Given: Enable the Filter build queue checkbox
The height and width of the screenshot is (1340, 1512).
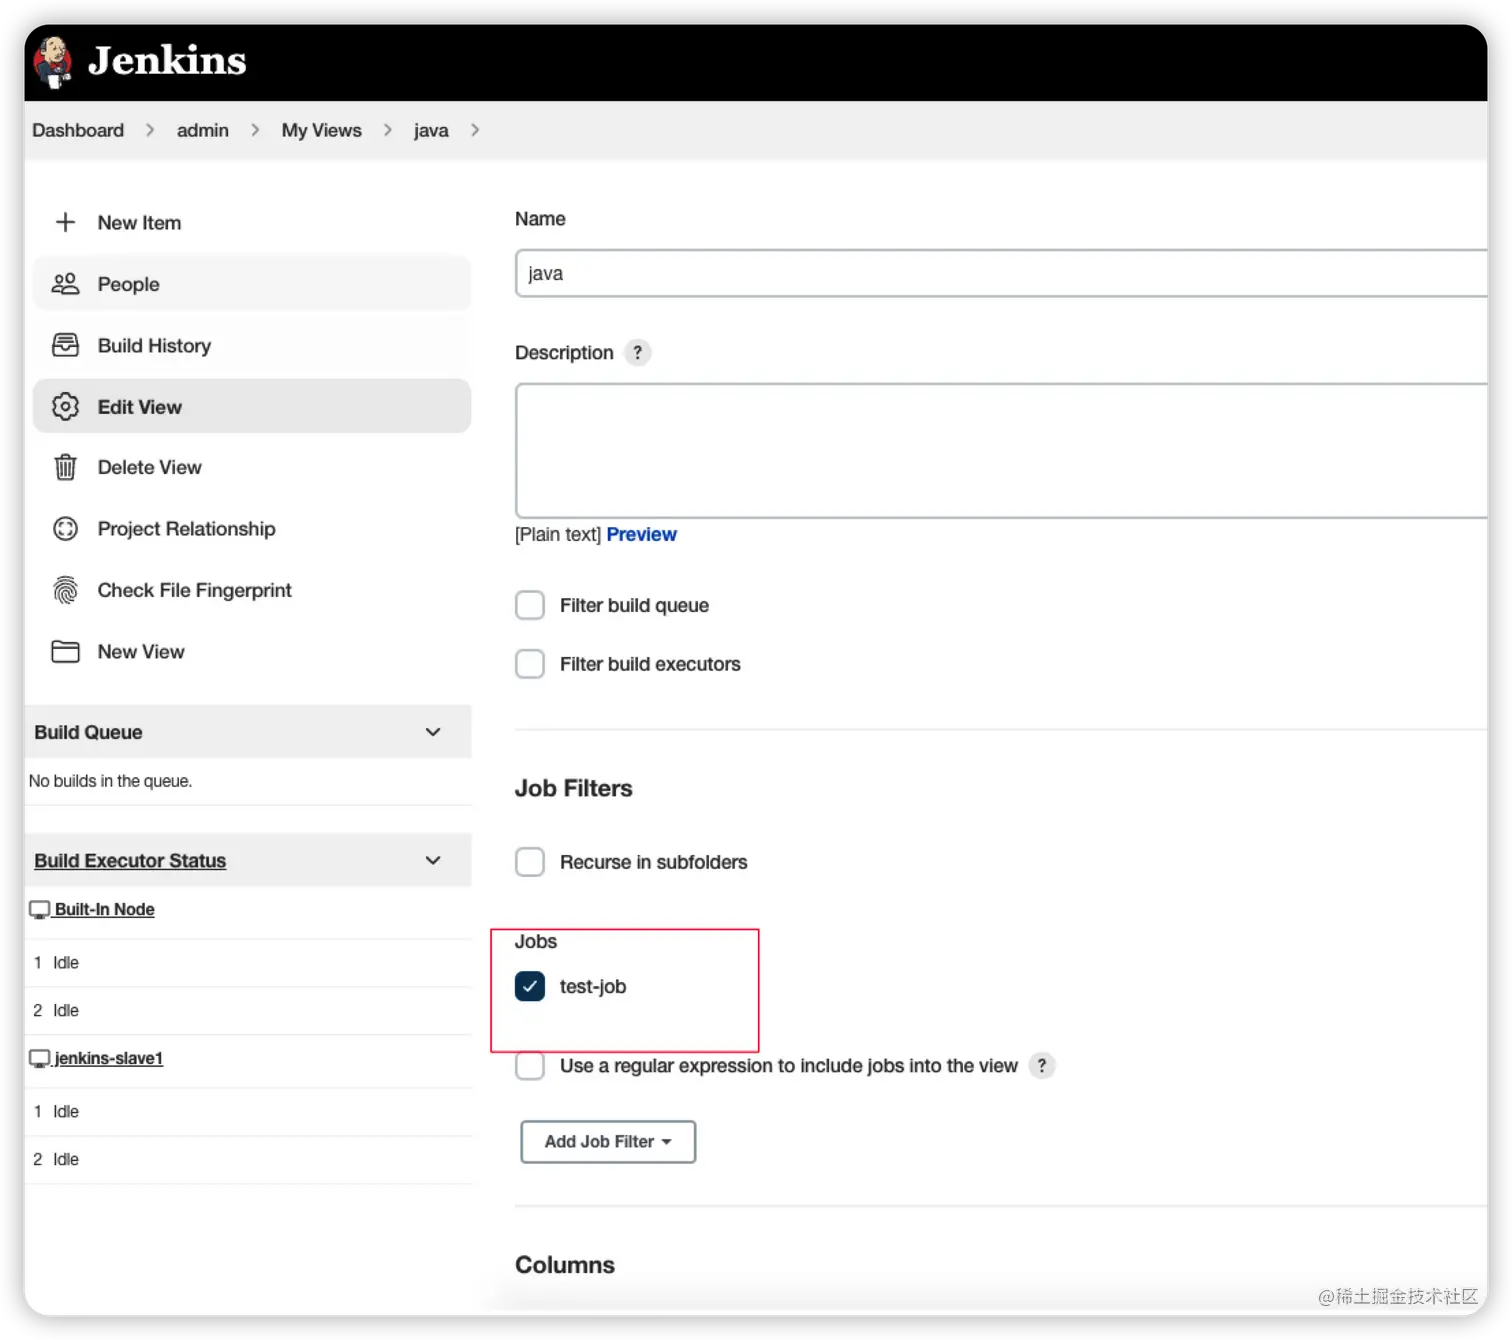Looking at the screenshot, I should point(530,605).
